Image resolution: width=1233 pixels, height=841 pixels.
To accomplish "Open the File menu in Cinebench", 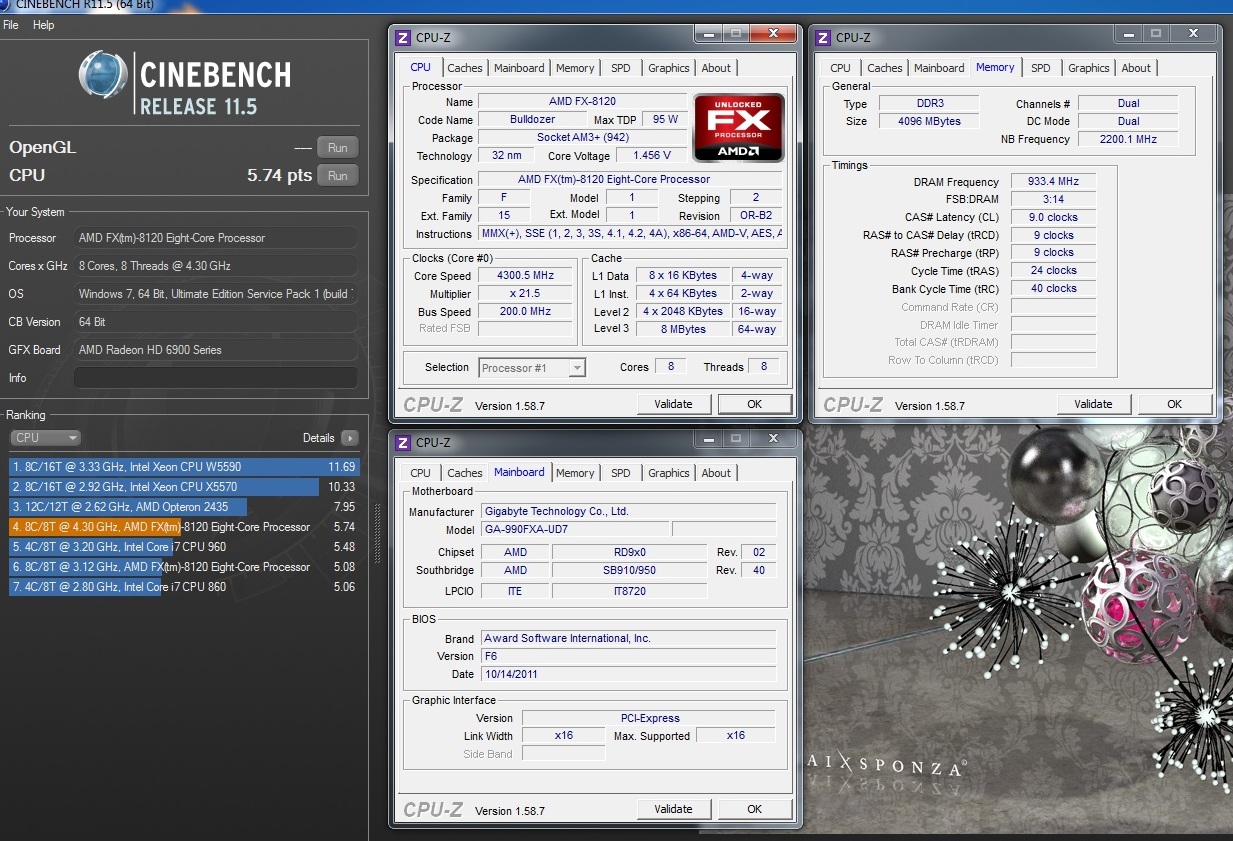I will tap(11, 25).
